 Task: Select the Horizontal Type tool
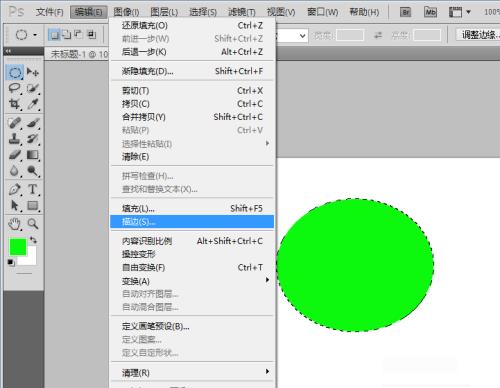click(x=33, y=189)
